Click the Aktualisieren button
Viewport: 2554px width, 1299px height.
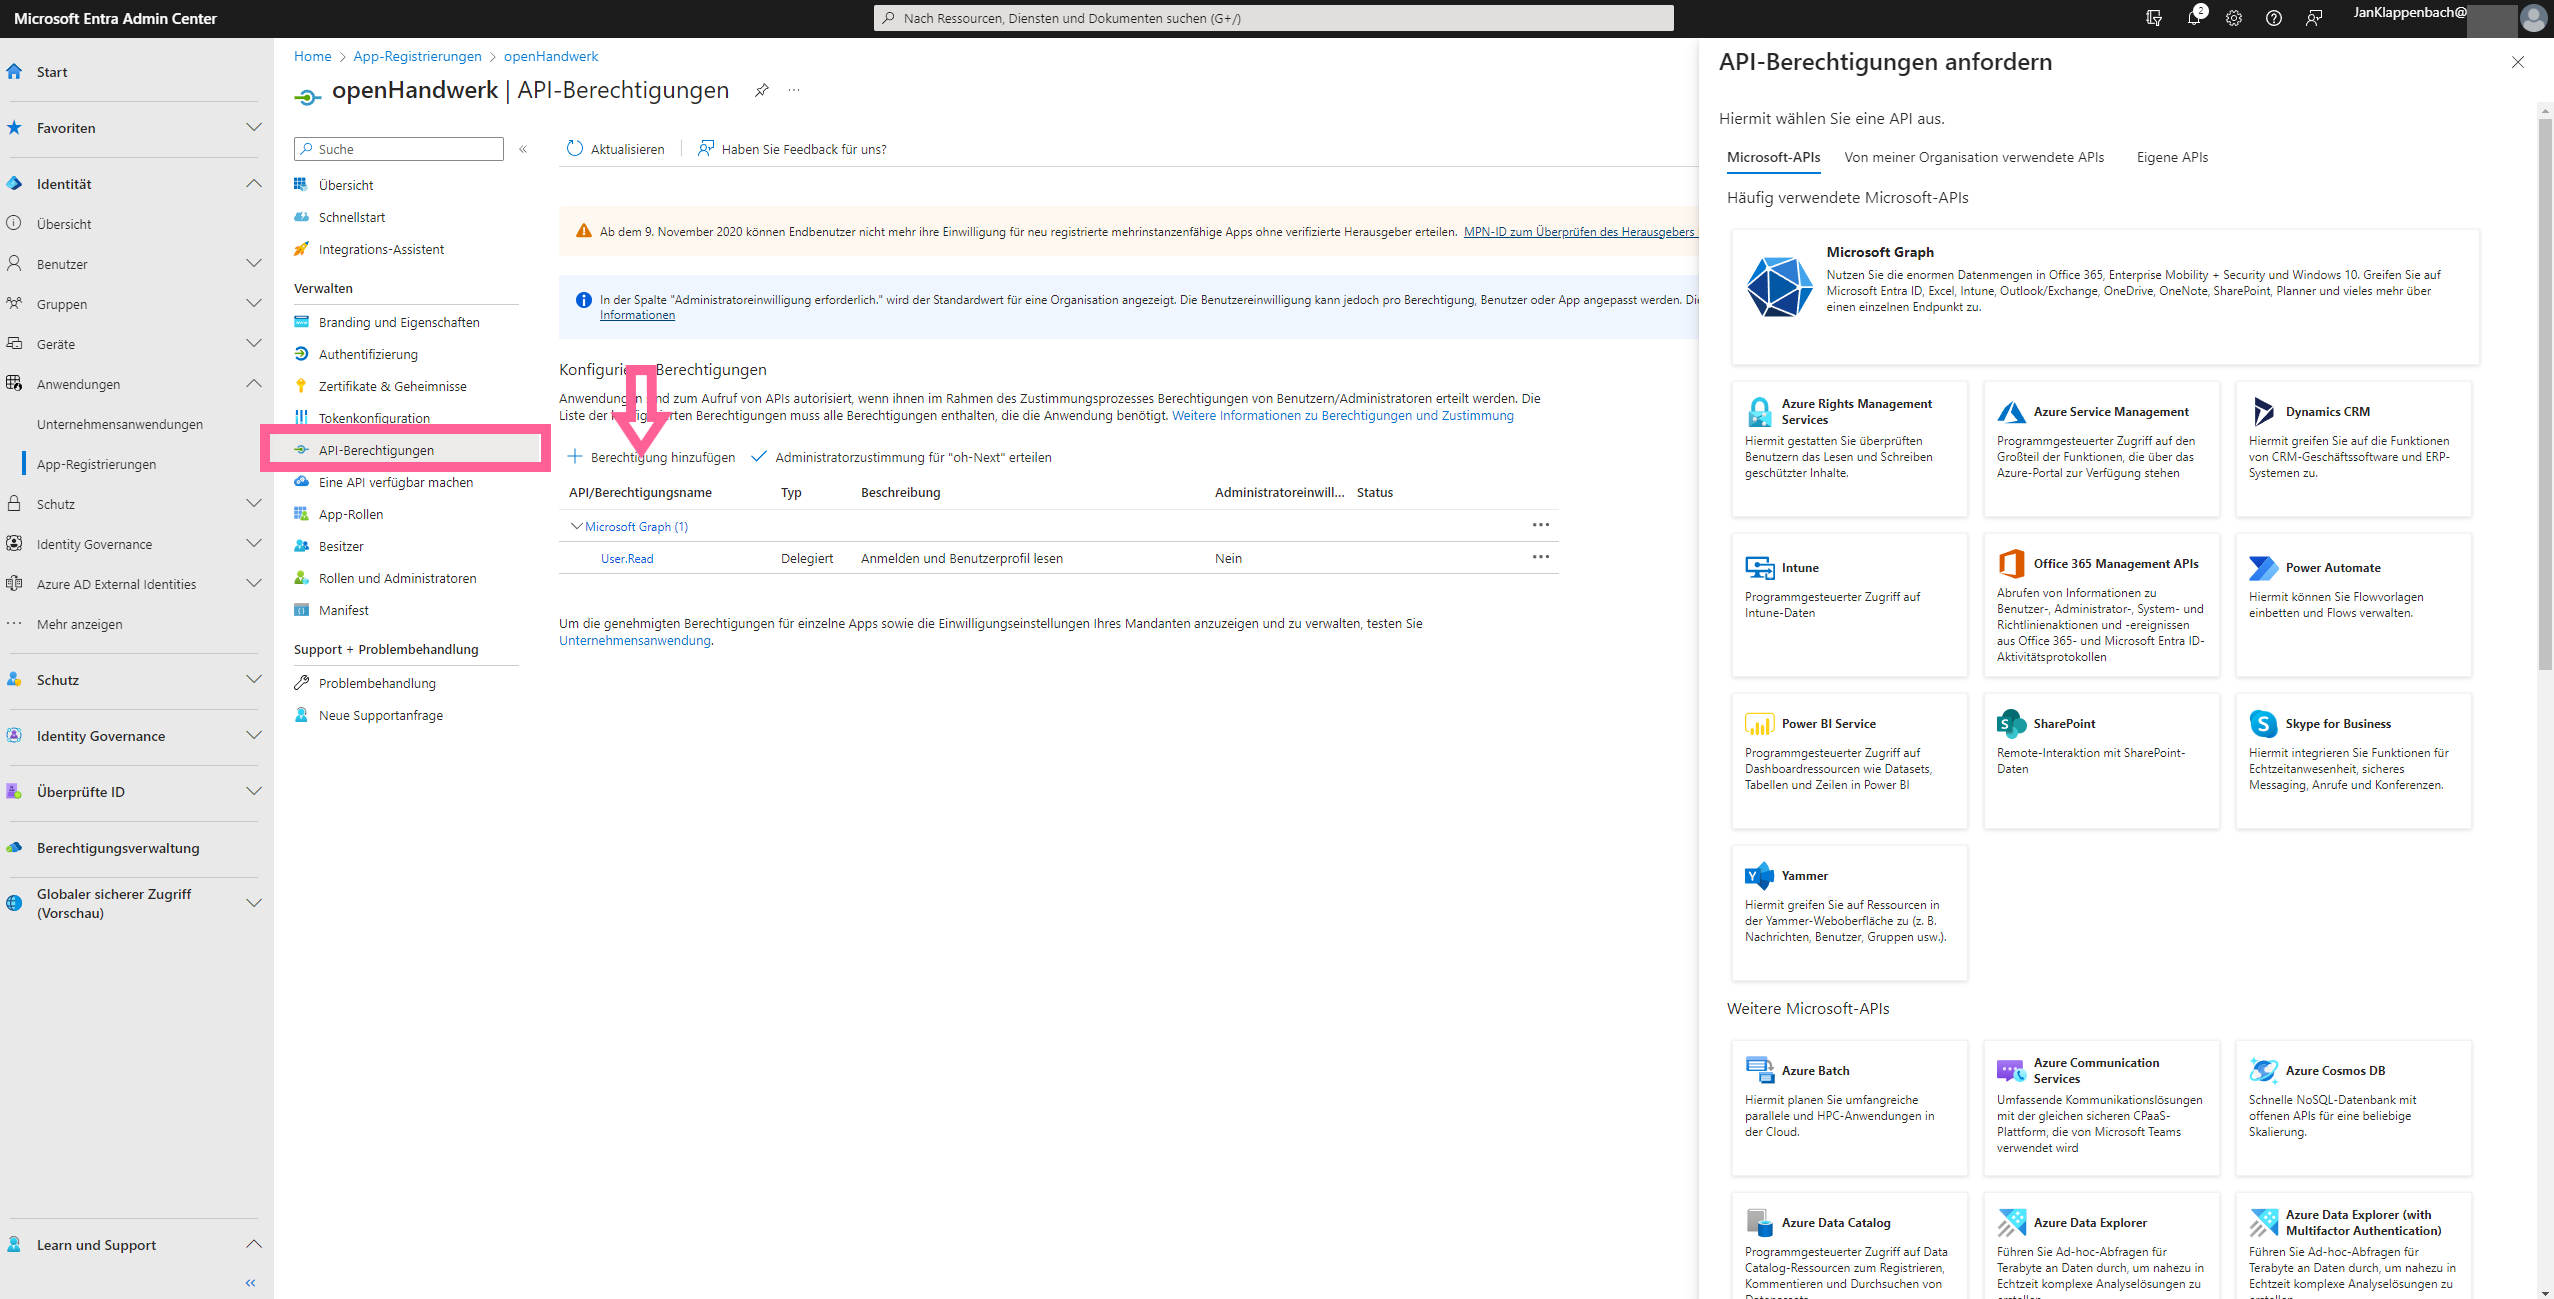click(x=615, y=149)
